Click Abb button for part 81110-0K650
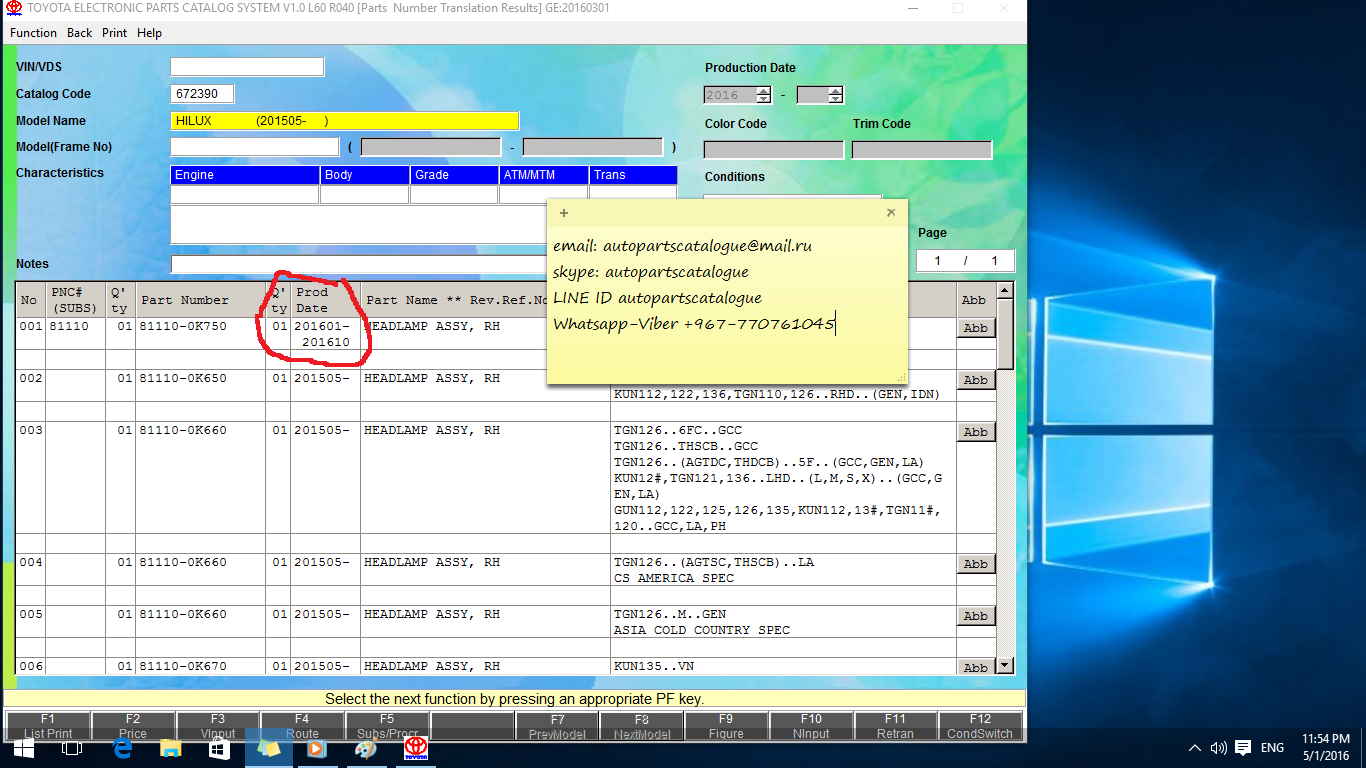 tap(975, 380)
